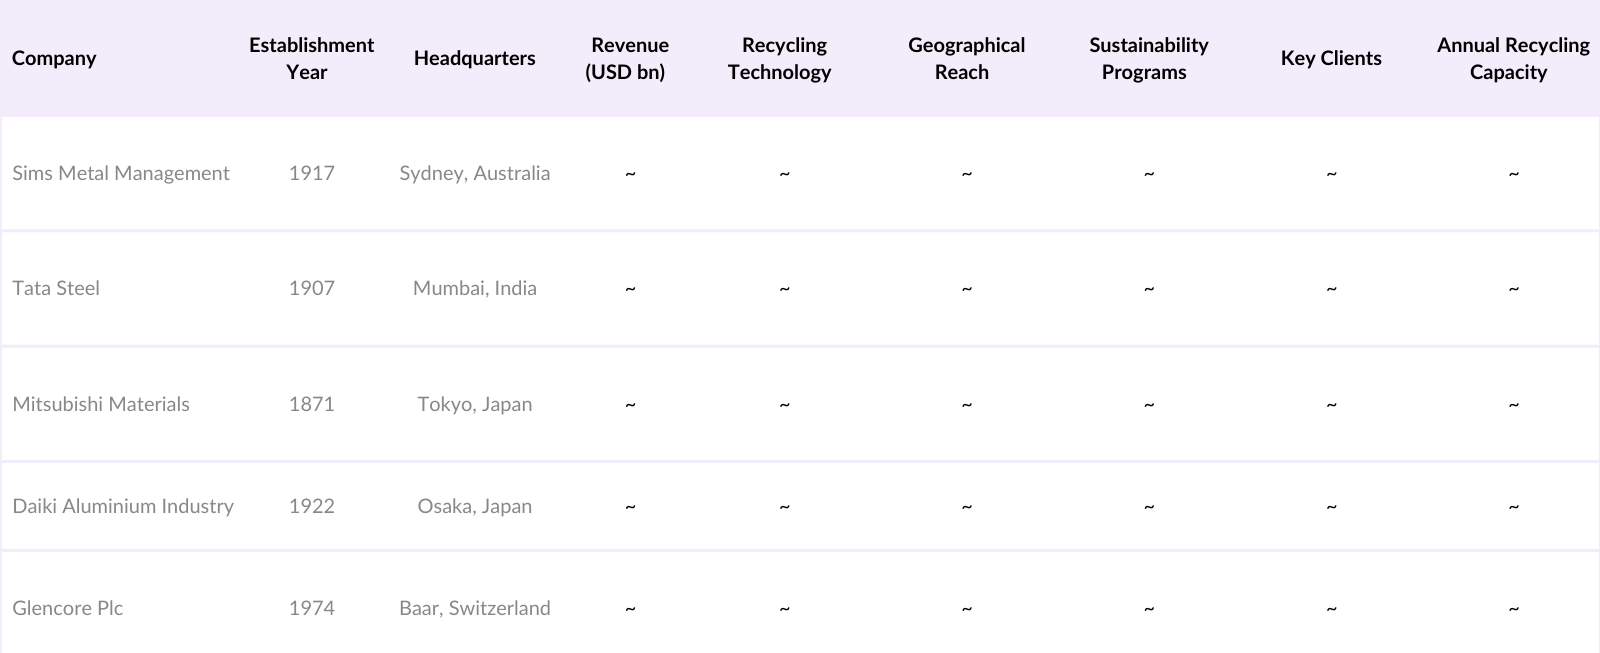Click the Osaka, Japan headquarters cell

[x=474, y=506]
